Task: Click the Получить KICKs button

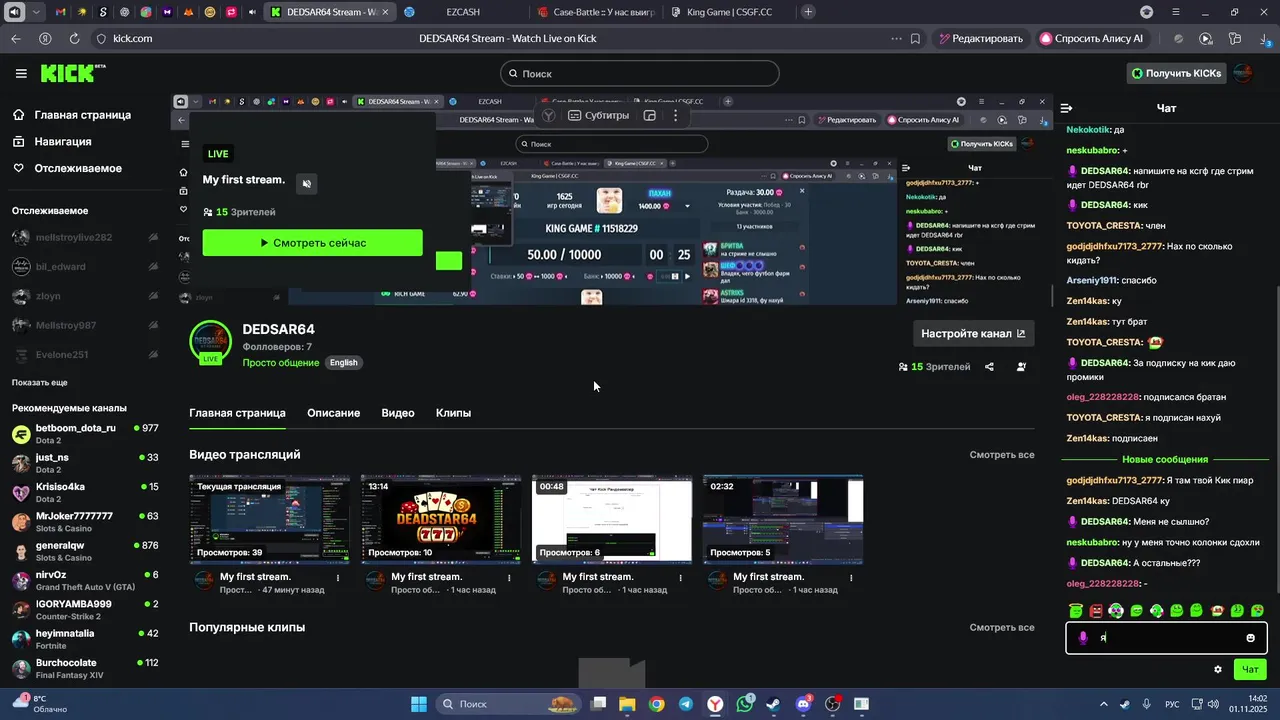Action: click(1176, 73)
